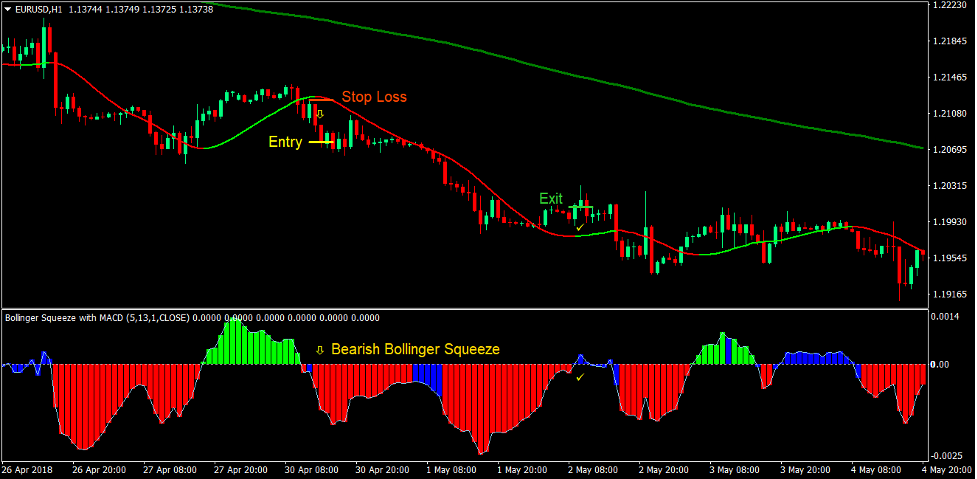Screen dimensions: 977x479
Task: Click the 1.19165 price scale label
Action: coord(948,294)
